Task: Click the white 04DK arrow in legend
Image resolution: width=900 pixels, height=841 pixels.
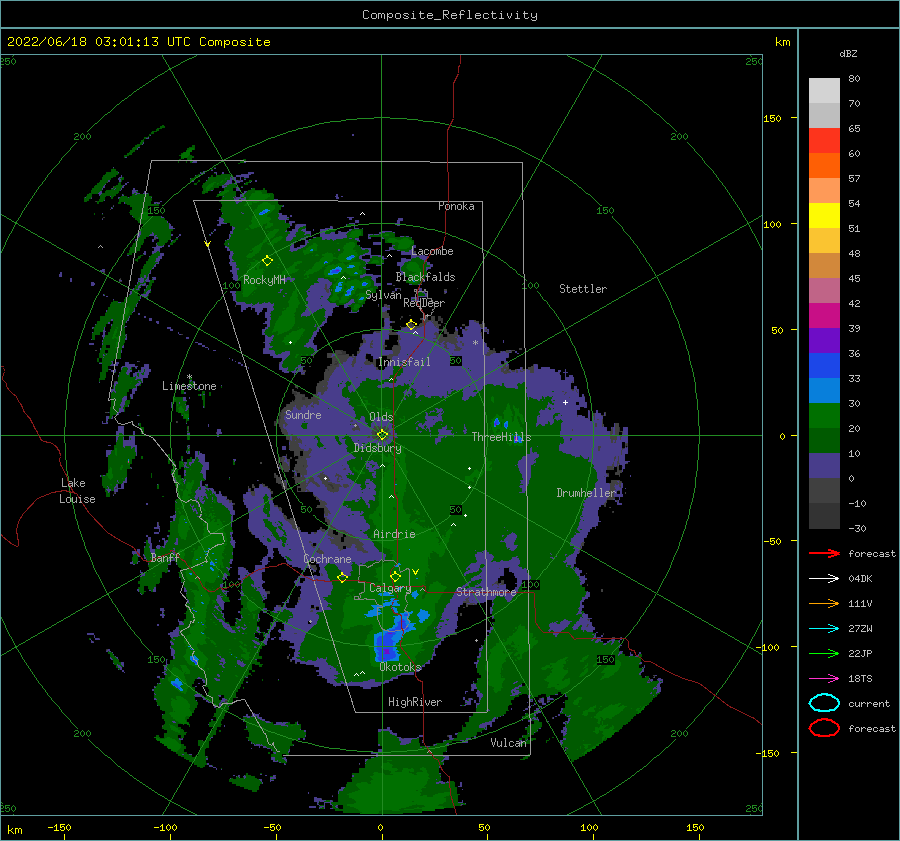Action: (x=824, y=579)
